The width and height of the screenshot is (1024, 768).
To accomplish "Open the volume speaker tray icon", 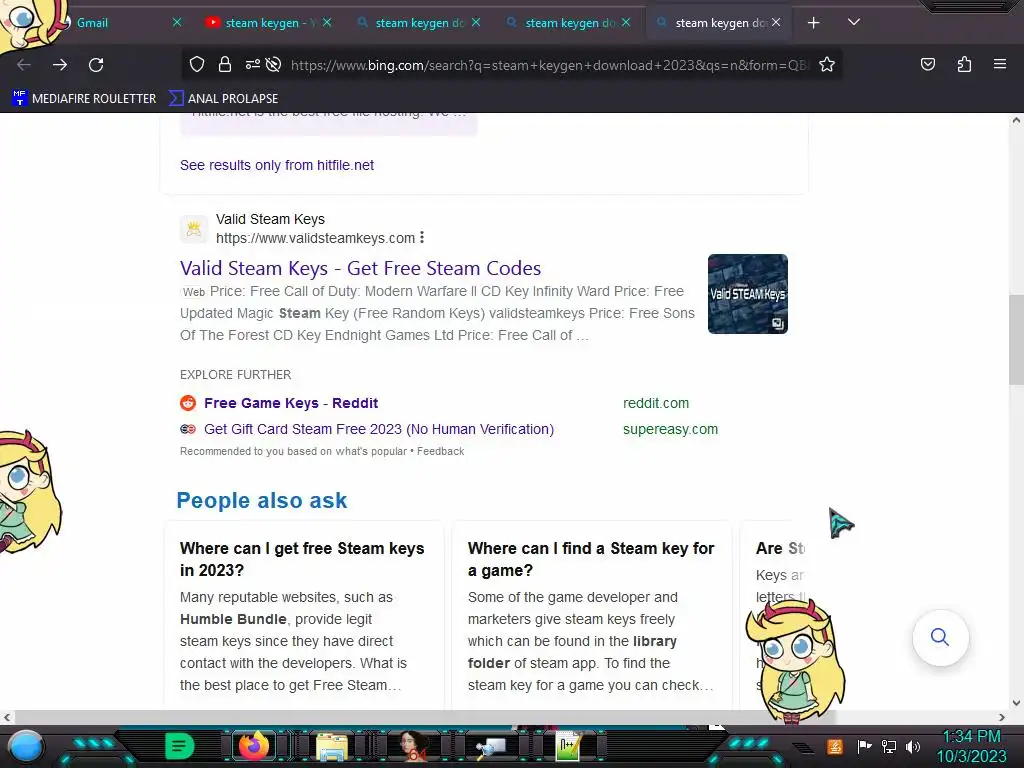I will 913,746.
